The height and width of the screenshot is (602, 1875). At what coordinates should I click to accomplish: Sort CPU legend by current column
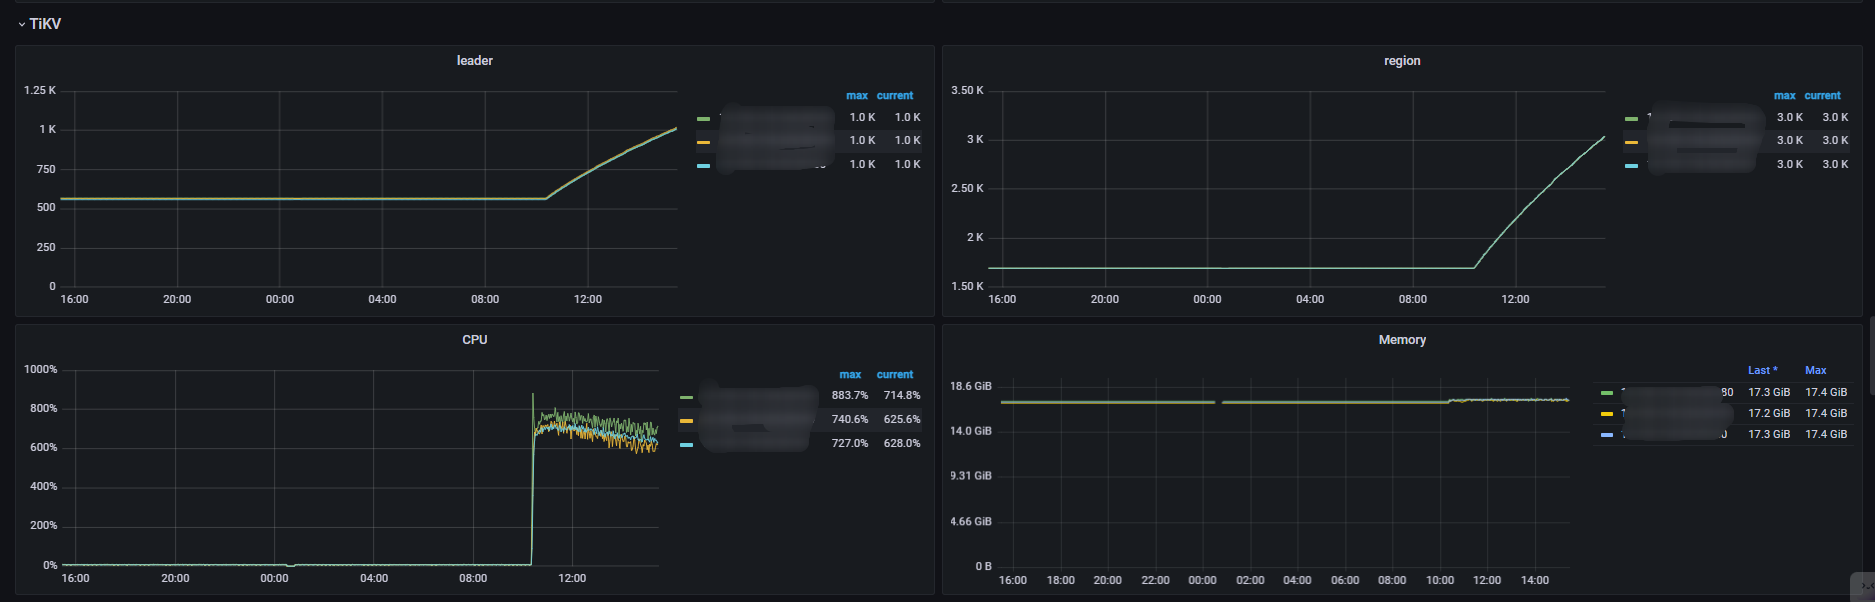pyautogui.click(x=894, y=375)
